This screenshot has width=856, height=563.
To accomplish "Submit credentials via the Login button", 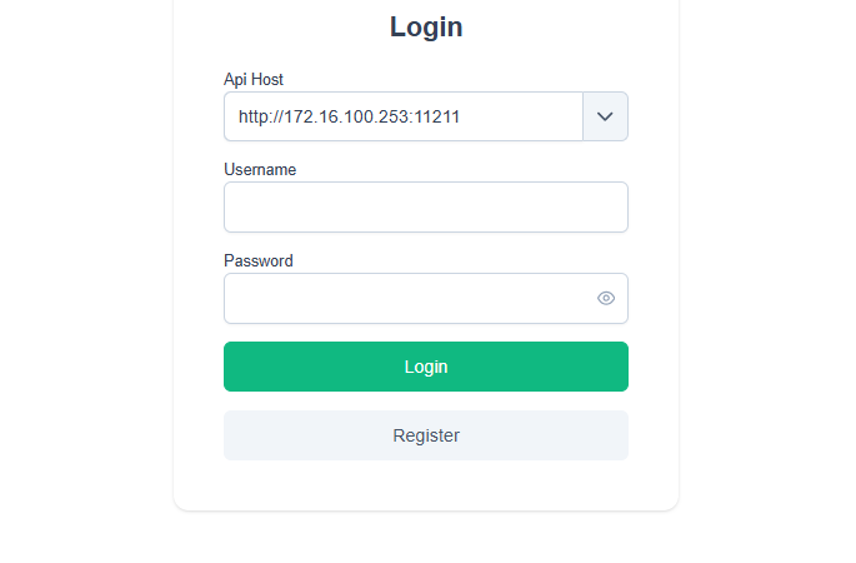I will pos(426,367).
